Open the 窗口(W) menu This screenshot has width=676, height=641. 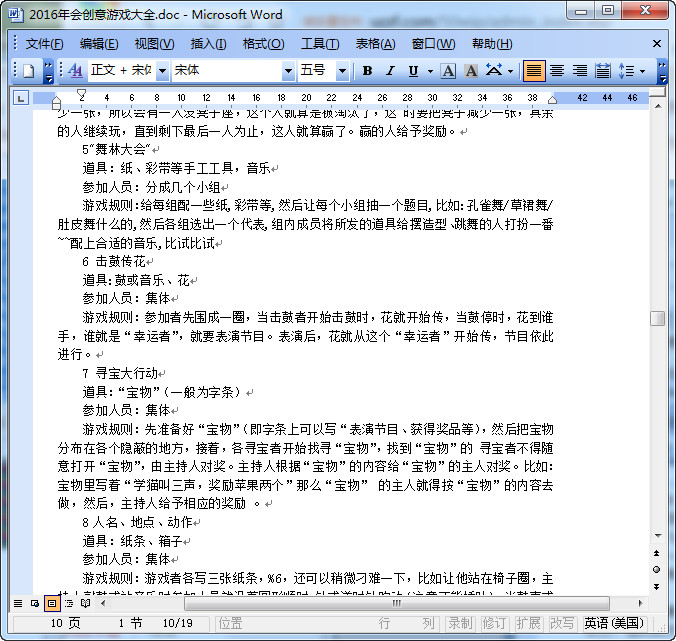click(x=433, y=44)
